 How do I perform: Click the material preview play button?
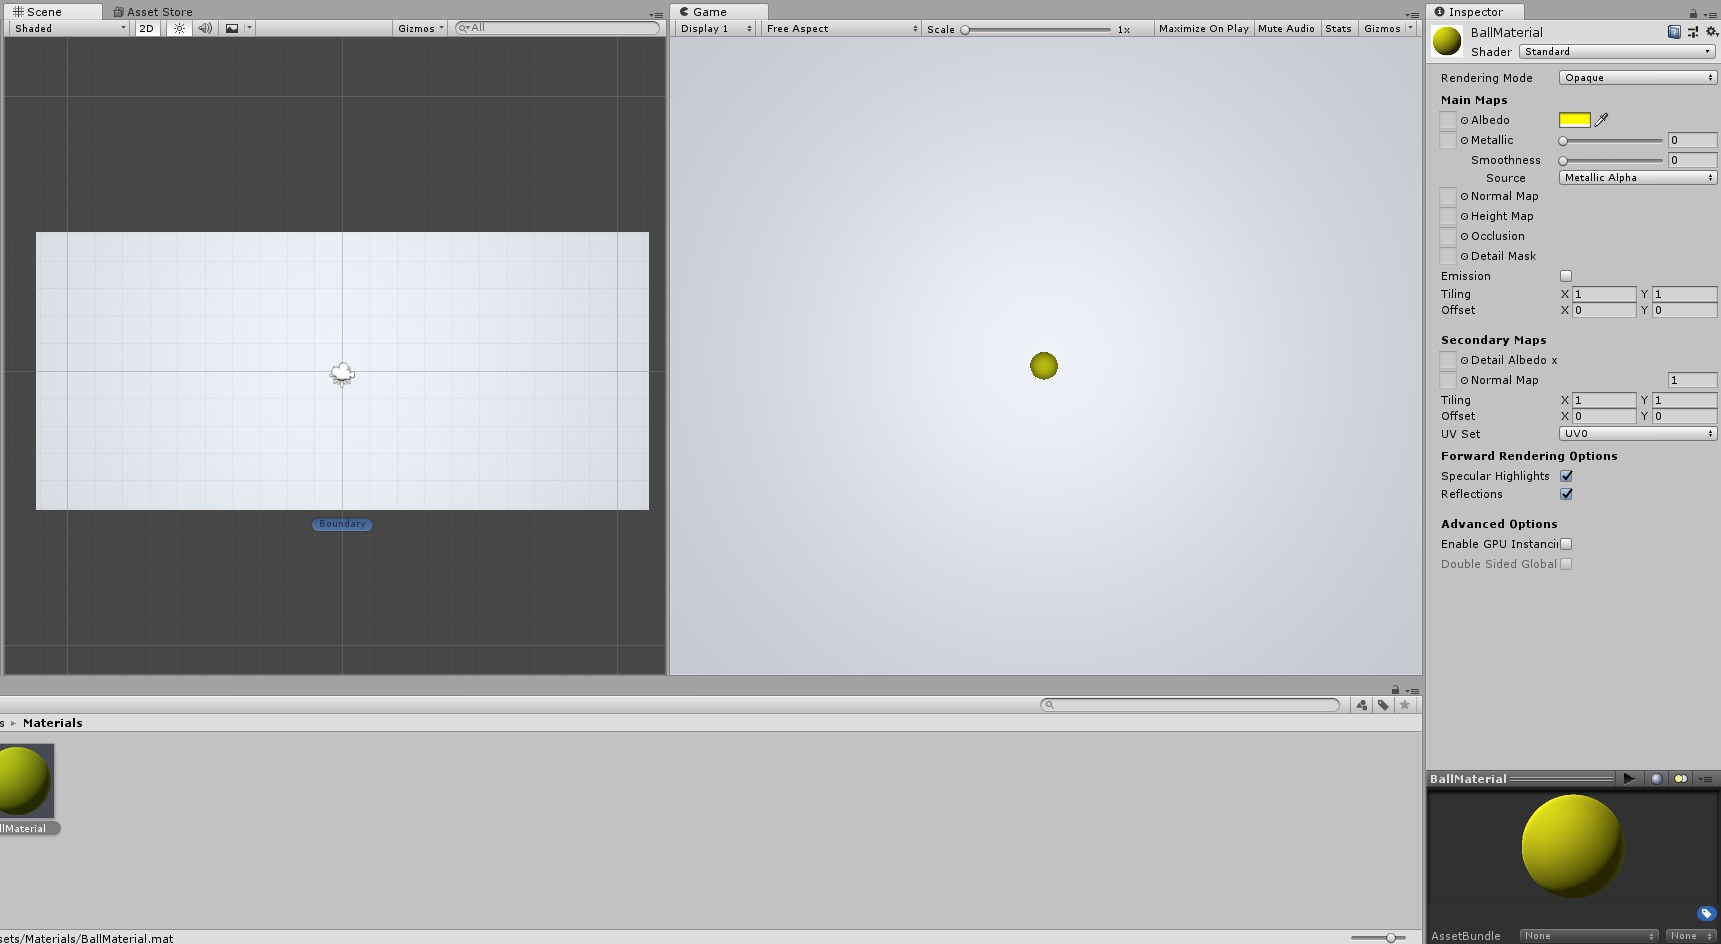click(x=1629, y=778)
